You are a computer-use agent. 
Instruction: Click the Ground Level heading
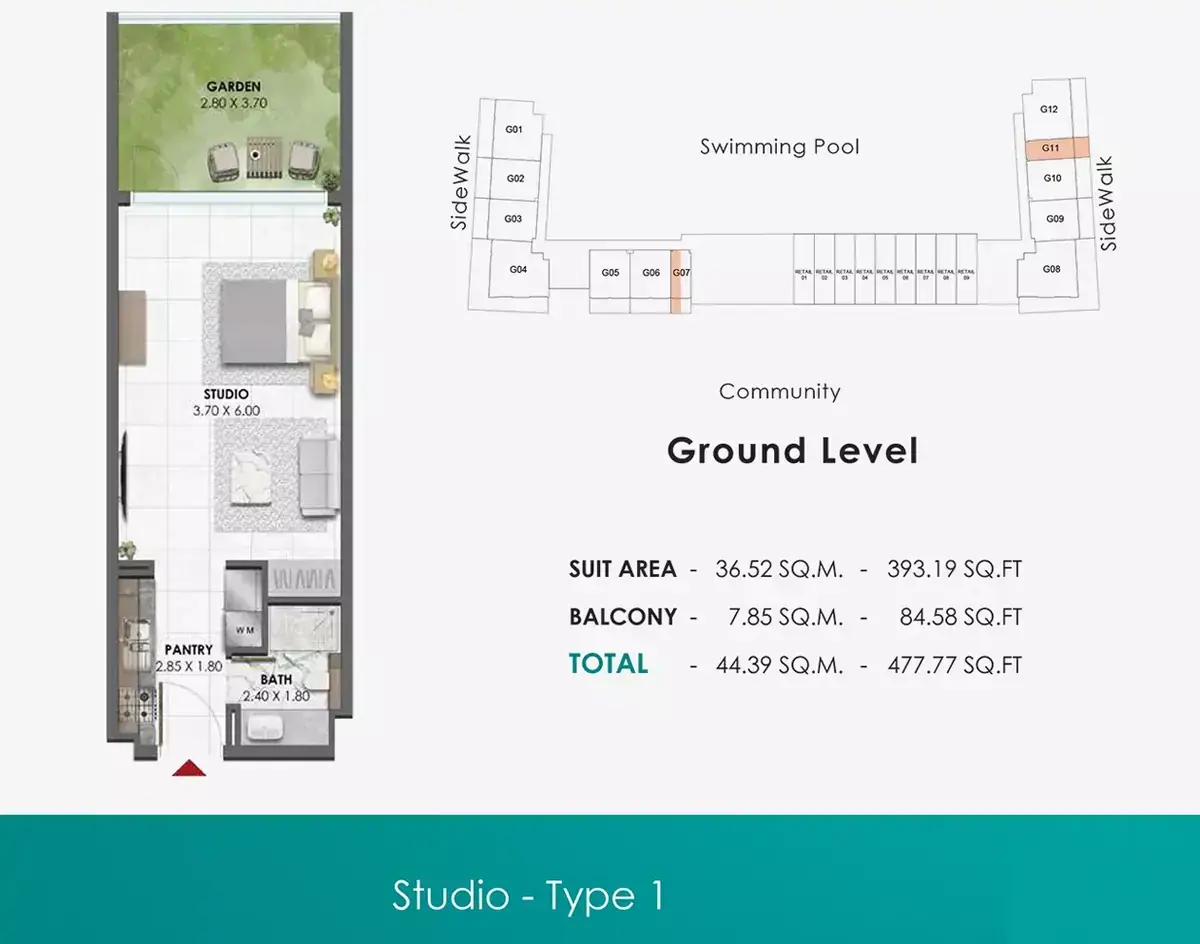click(x=792, y=451)
